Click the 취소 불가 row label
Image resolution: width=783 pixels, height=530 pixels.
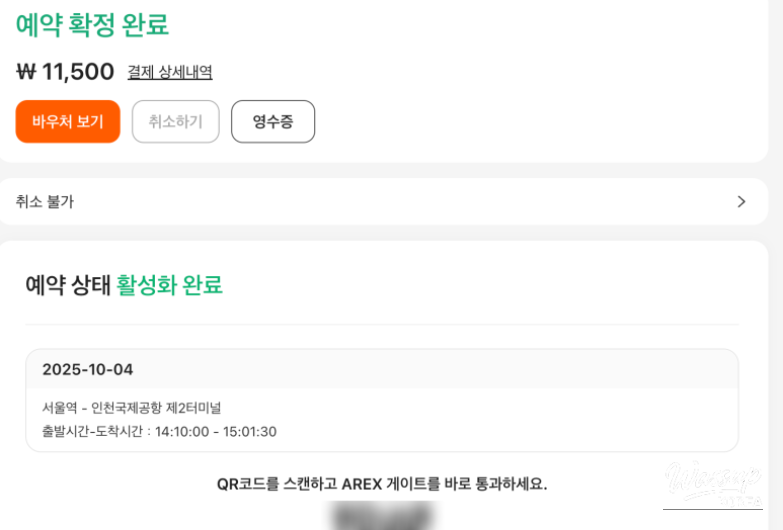point(45,201)
